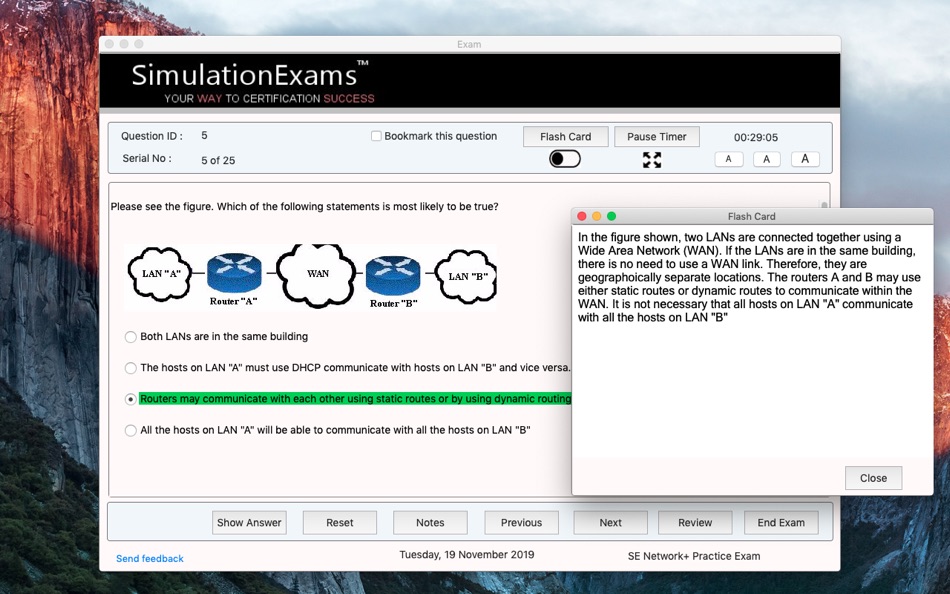Click the LAN "A" cloud in the diagram
The height and width of the screenshot is (594, 950).
[160, 273]
